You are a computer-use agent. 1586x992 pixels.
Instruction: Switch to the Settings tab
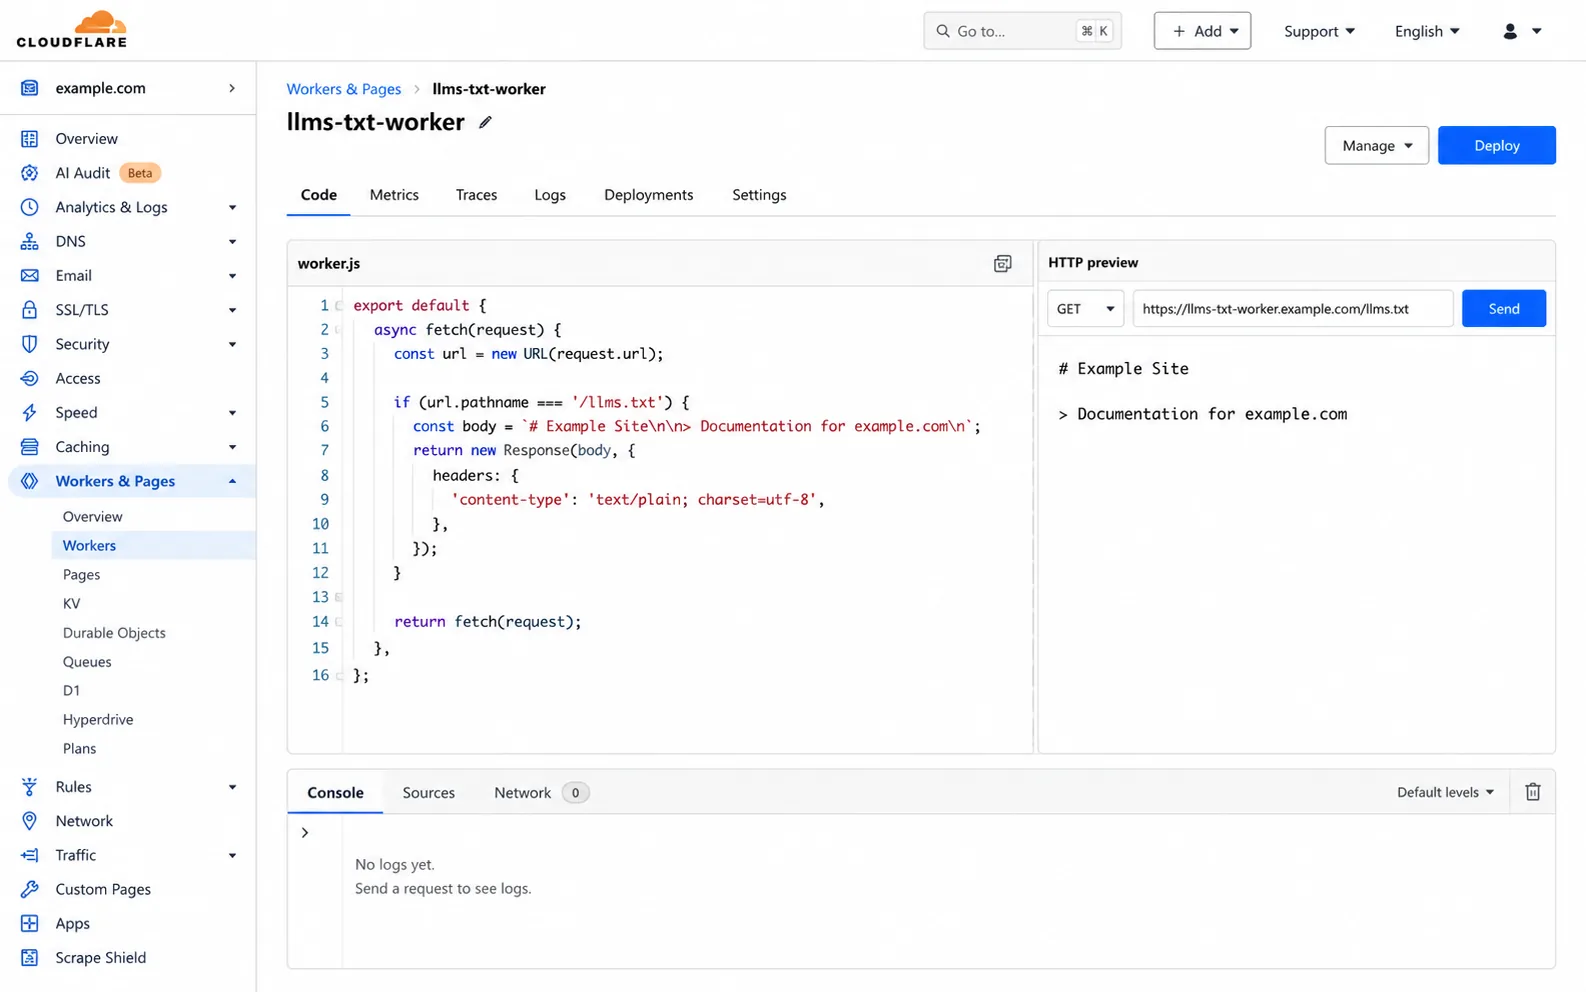(x=759, y=195)
